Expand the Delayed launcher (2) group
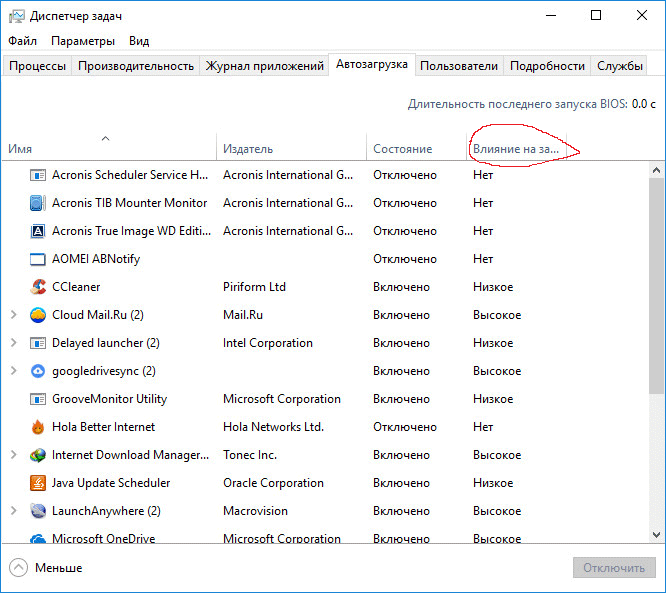Screen dimensions: 666x593 pos(14,343)
